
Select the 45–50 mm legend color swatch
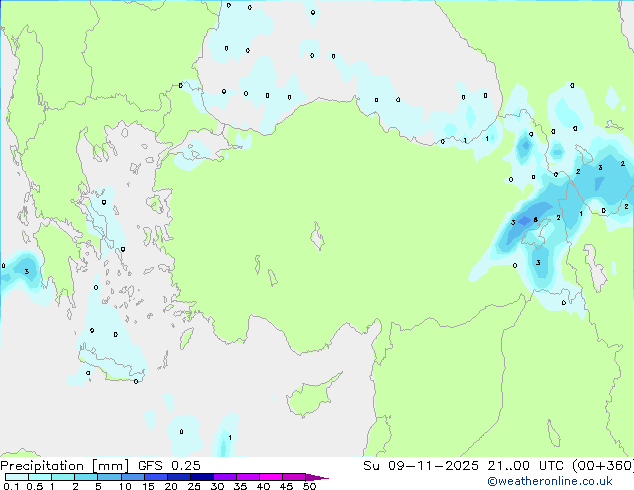tap(294, 477)
